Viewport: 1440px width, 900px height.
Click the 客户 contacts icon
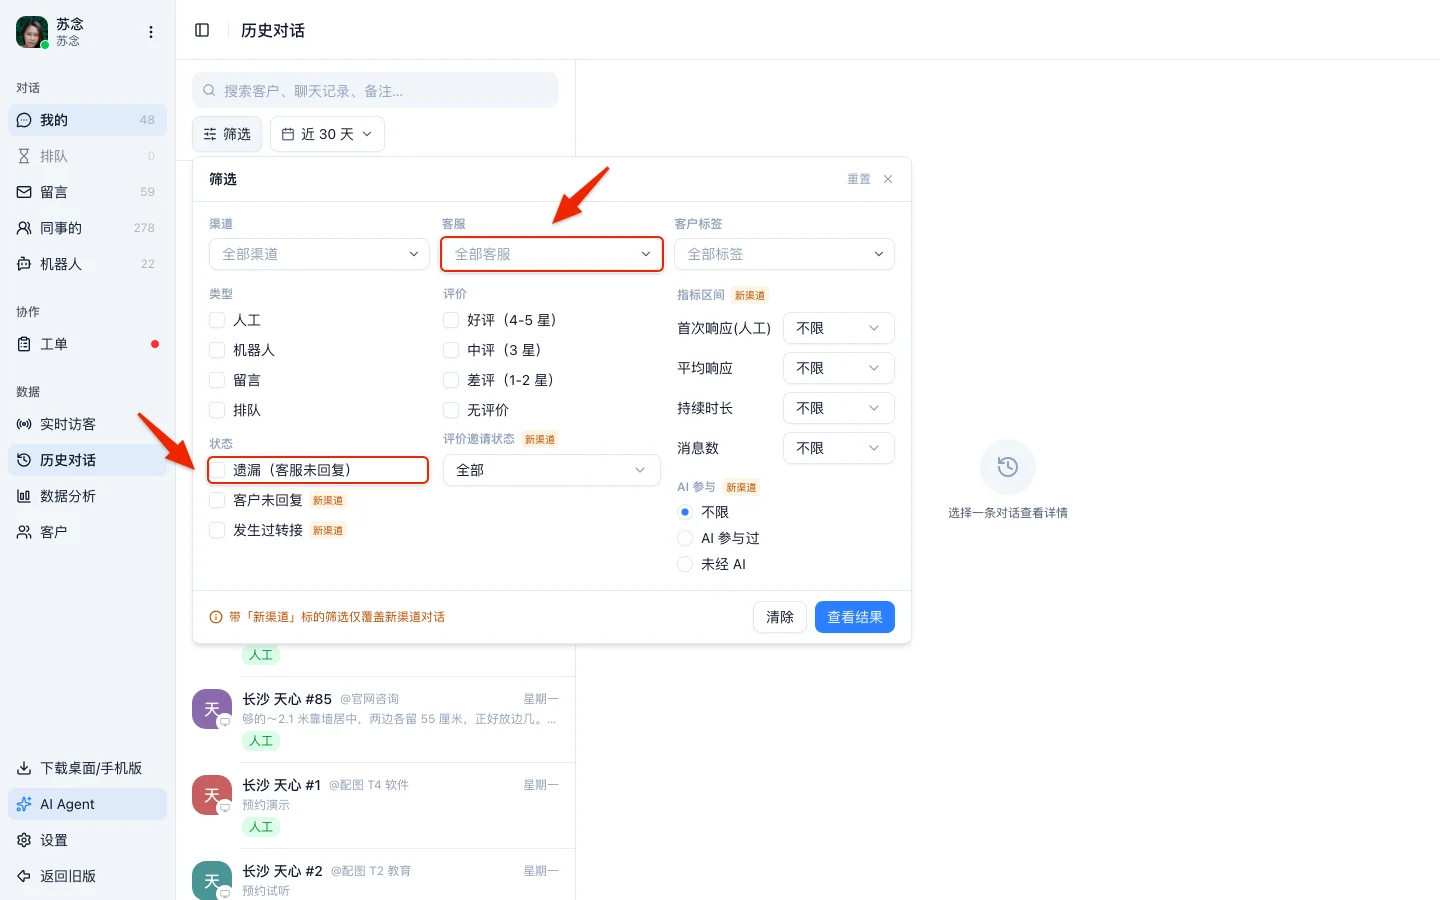(x=24, y=532)
